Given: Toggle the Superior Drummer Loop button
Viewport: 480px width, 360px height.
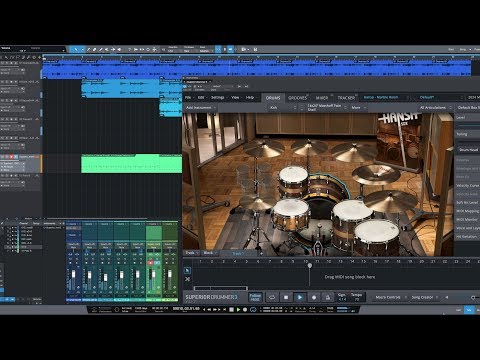Looking at the screenshot, I should tap(272, 297).
